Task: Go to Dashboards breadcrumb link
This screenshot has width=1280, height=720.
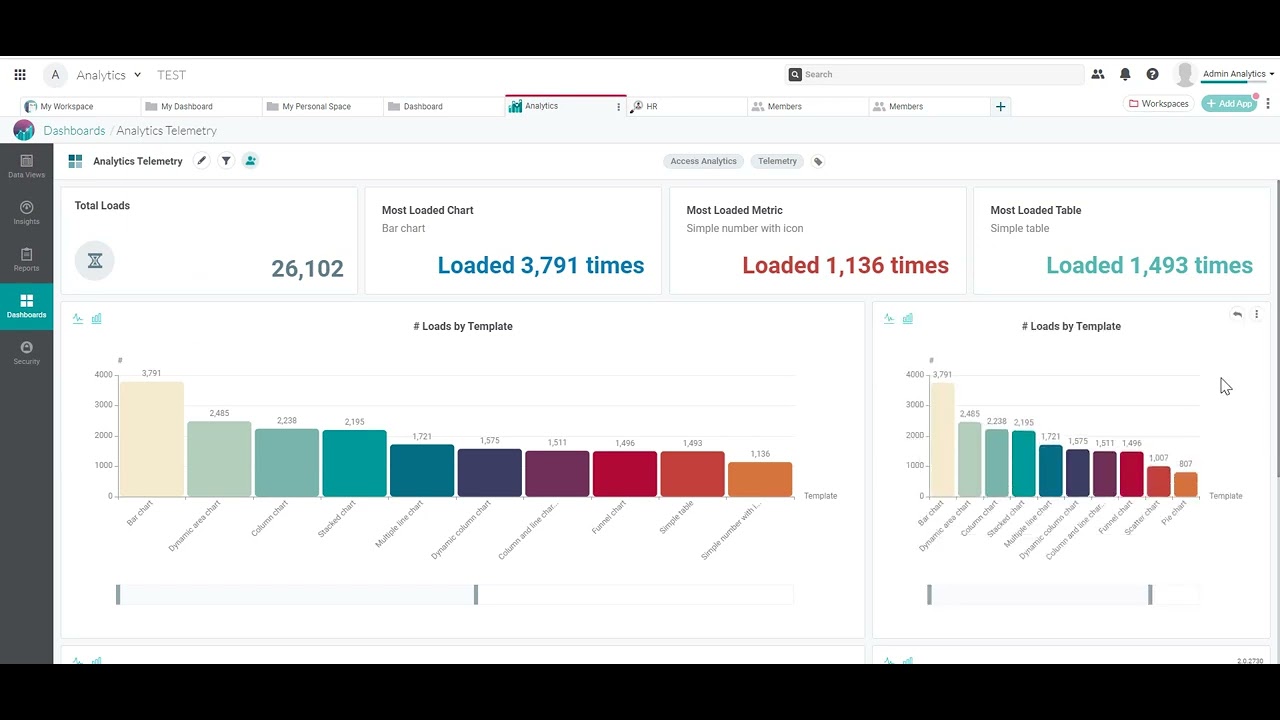Action: 74,131
